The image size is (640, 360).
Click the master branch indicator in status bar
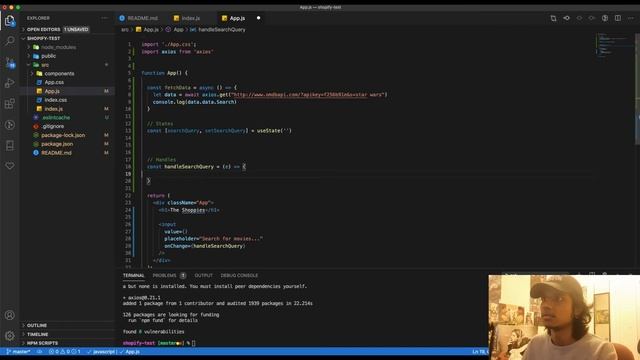pos(19,351)
